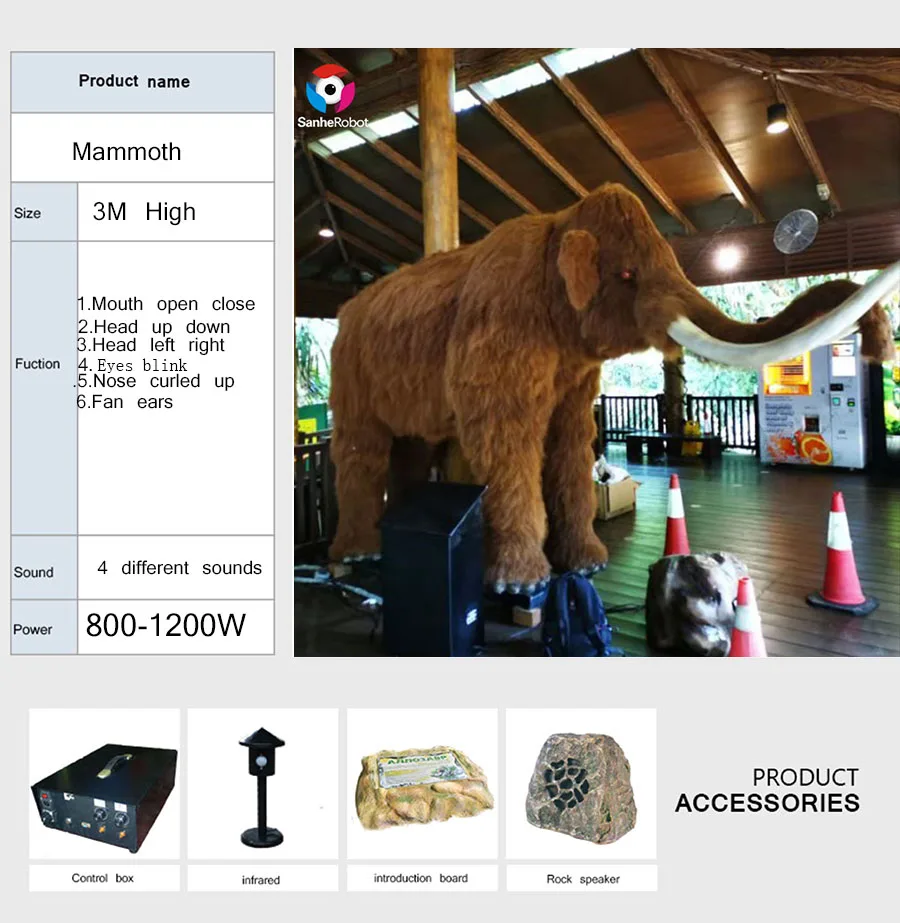The height and width of the screenshot is (923, 900).
Task: Open the introduction board image
Action: [421, 783]
